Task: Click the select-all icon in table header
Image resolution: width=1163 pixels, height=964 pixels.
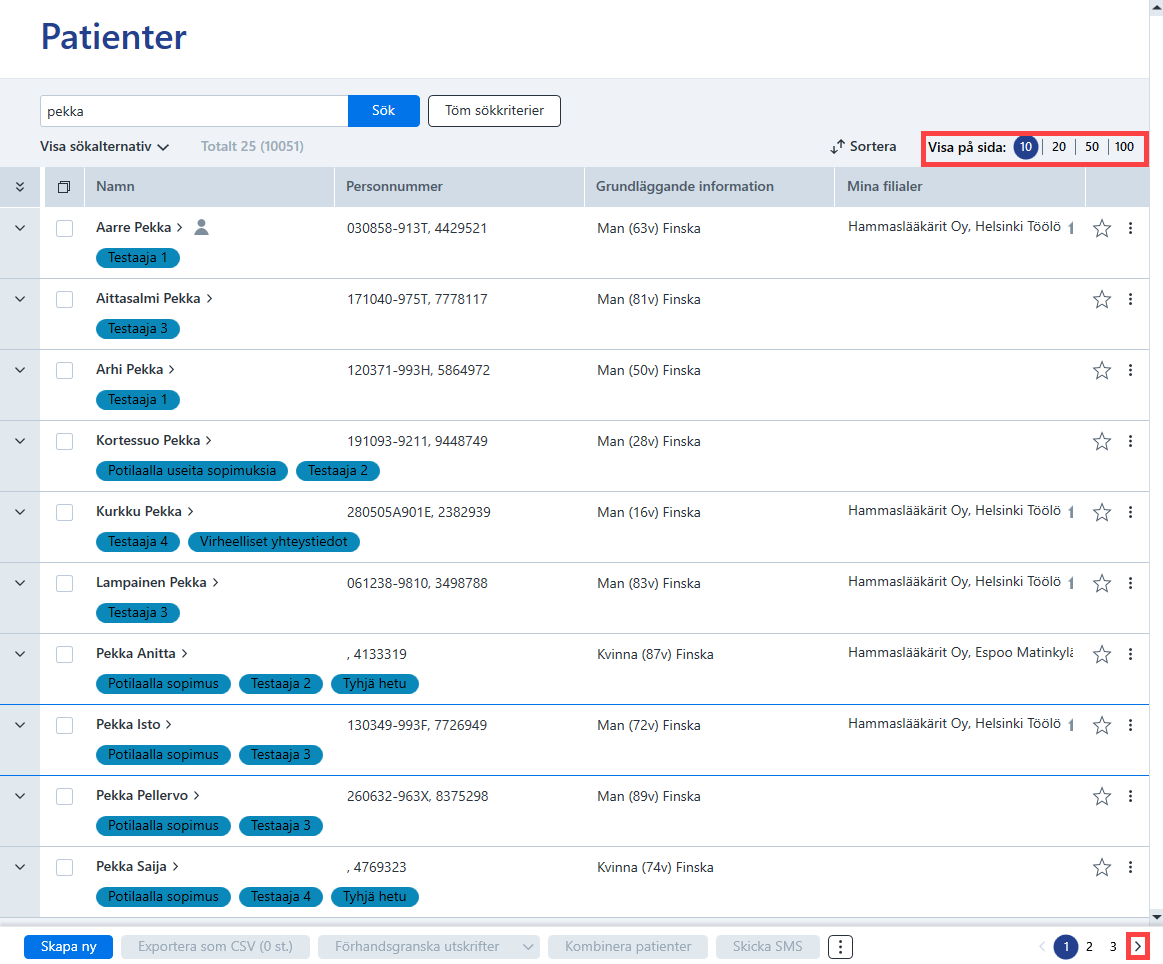Action: click(65, 187)
